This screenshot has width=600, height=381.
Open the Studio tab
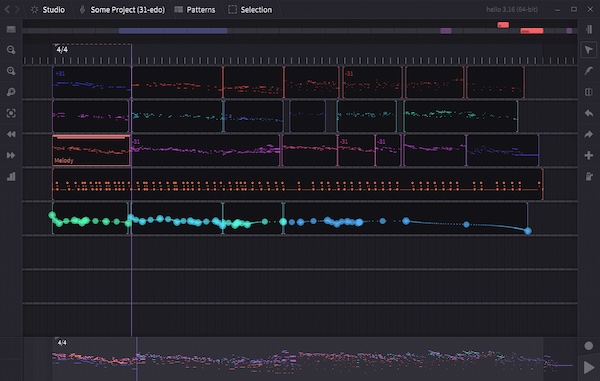[48, 10]
